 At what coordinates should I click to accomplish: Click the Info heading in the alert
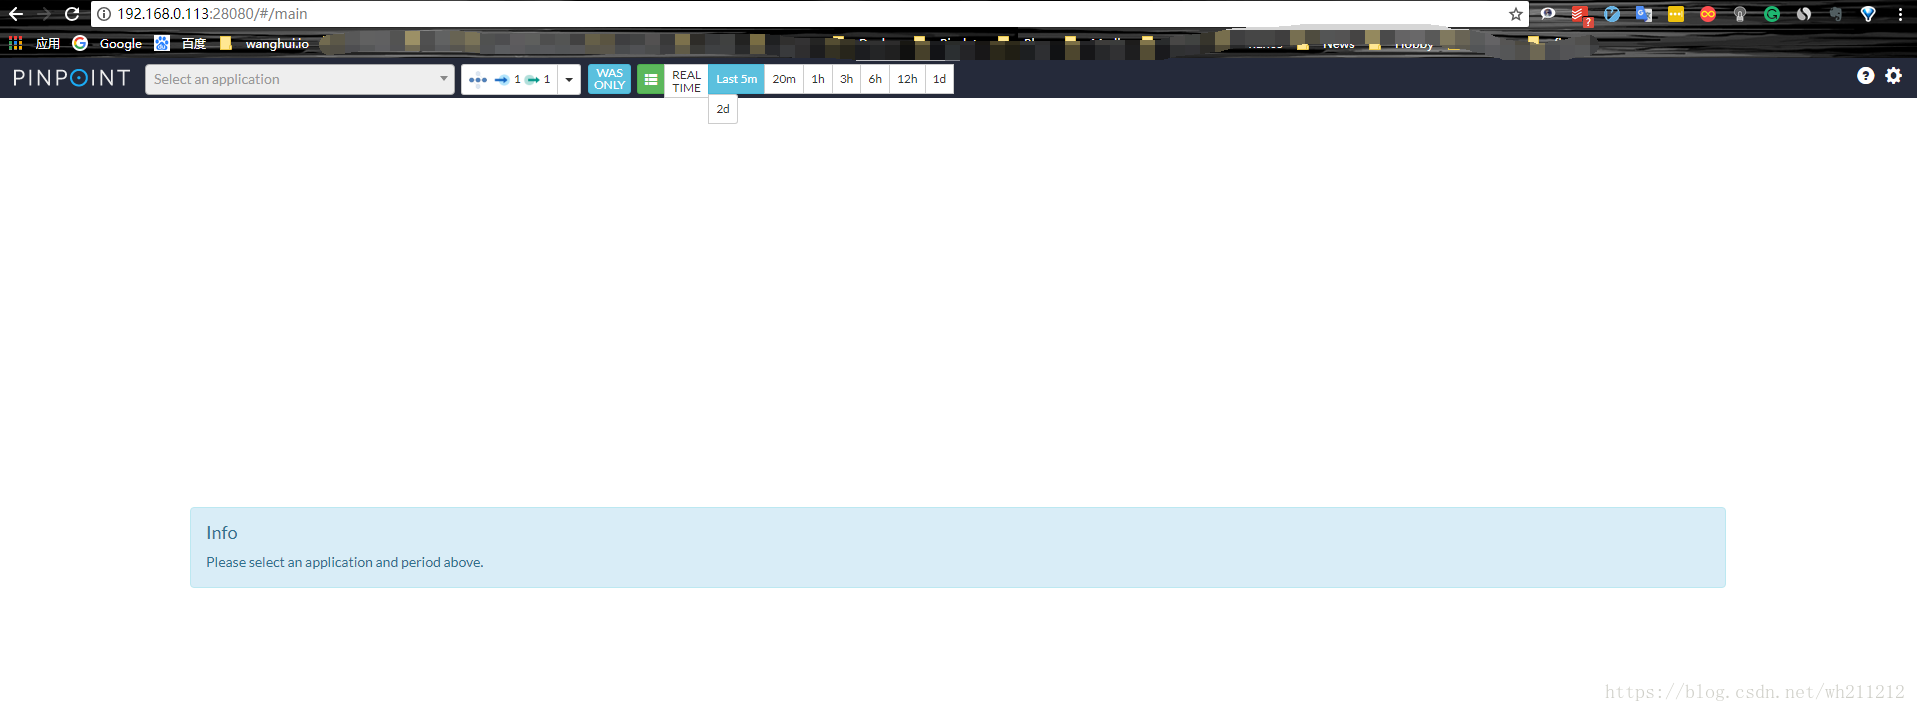click(222, 533)
